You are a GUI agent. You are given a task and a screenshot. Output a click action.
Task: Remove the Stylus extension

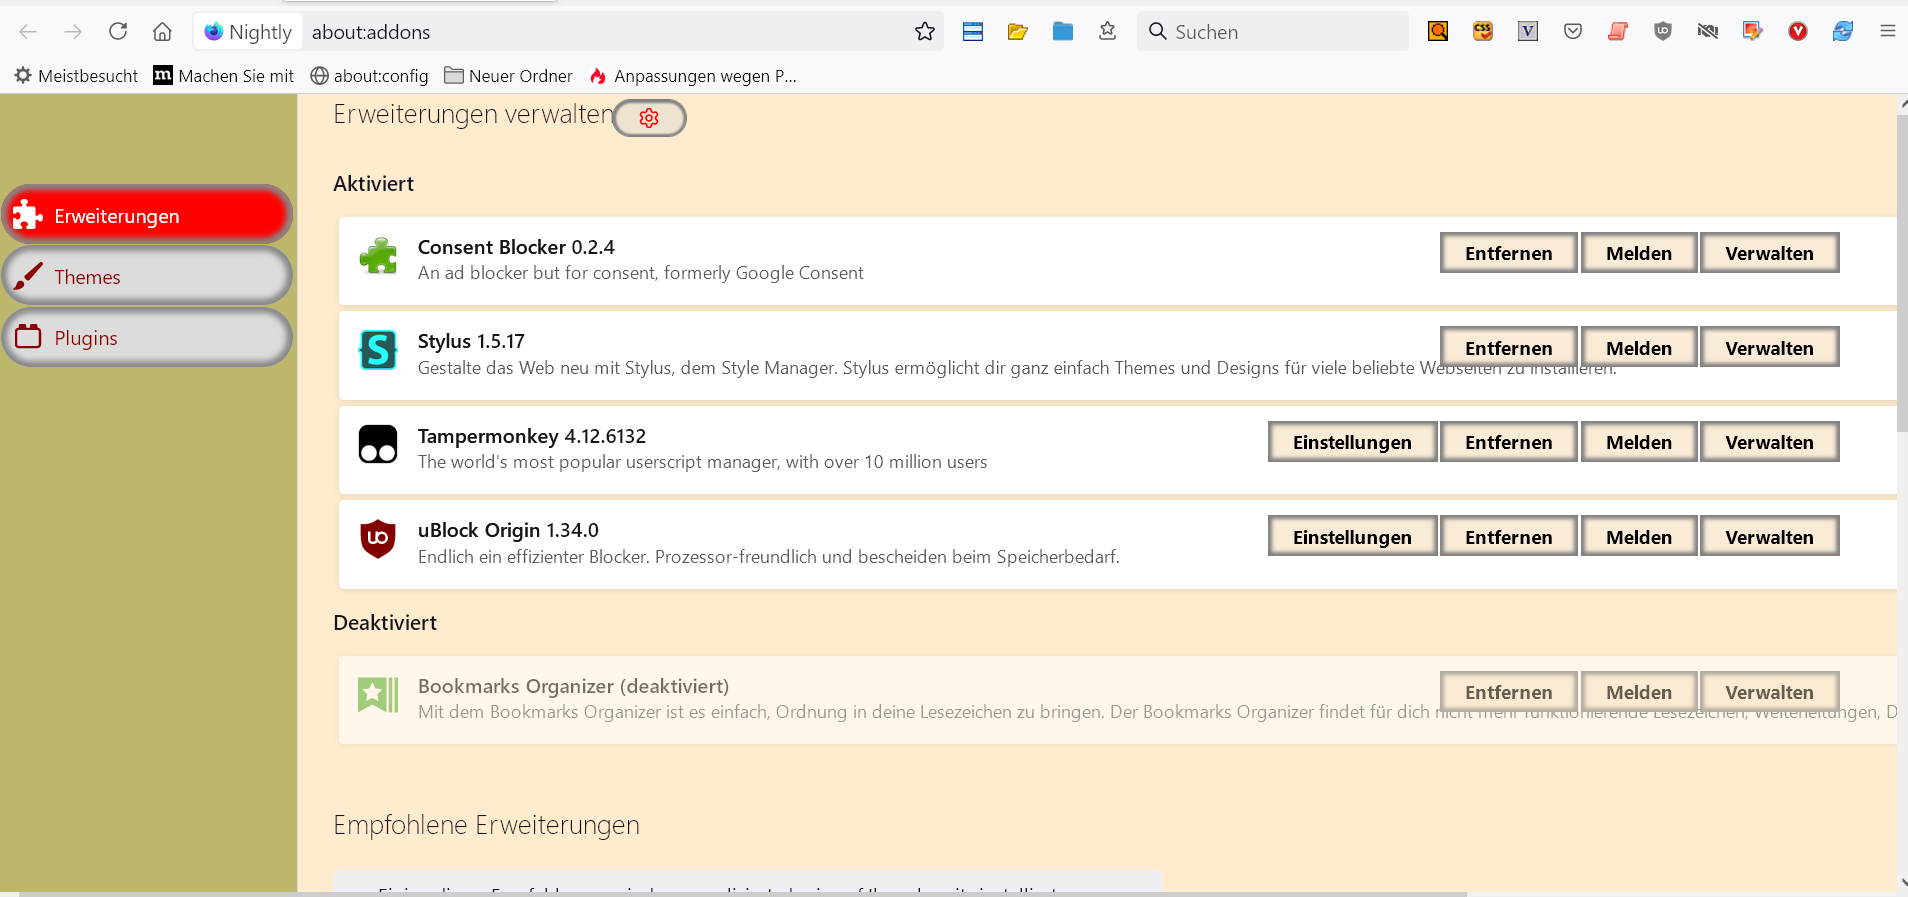coord(1508,347)
